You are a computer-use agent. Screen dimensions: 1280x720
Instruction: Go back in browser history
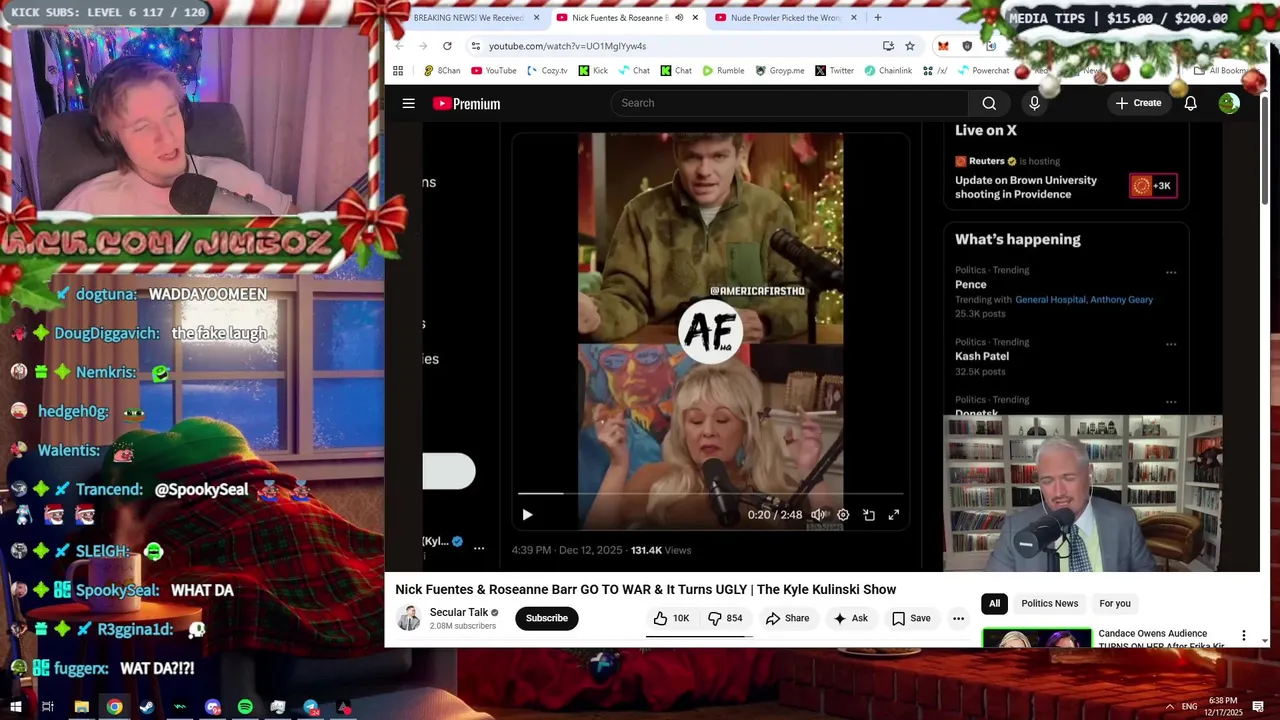tap(399, 46)
